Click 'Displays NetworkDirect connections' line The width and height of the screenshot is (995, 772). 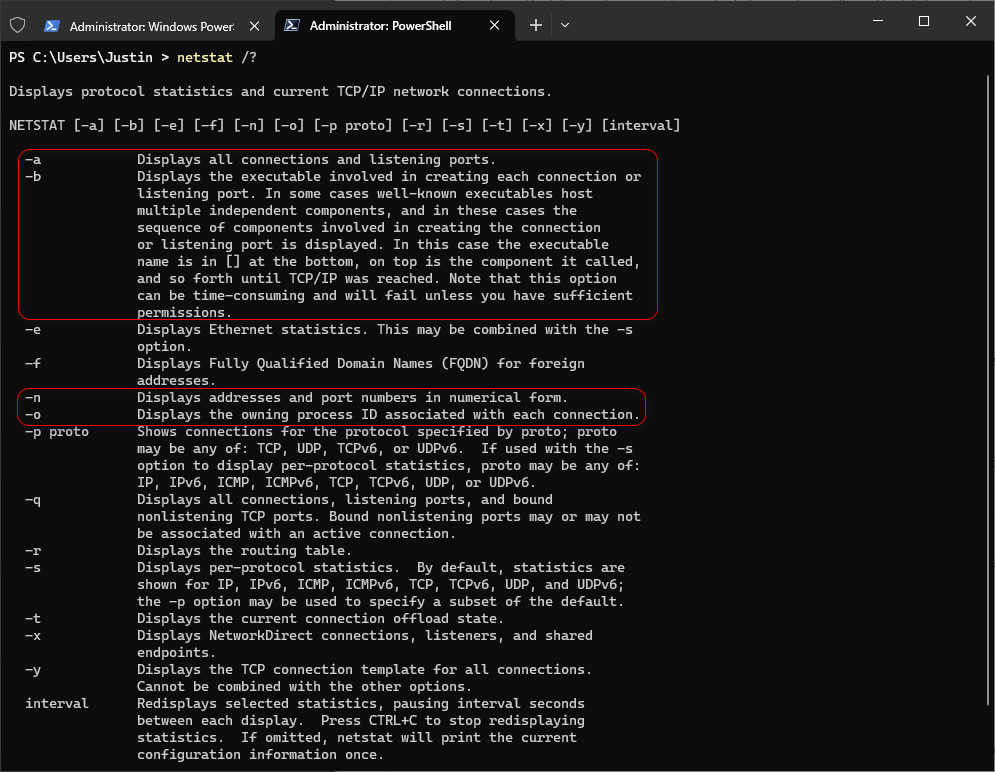[x=365, y=636]
